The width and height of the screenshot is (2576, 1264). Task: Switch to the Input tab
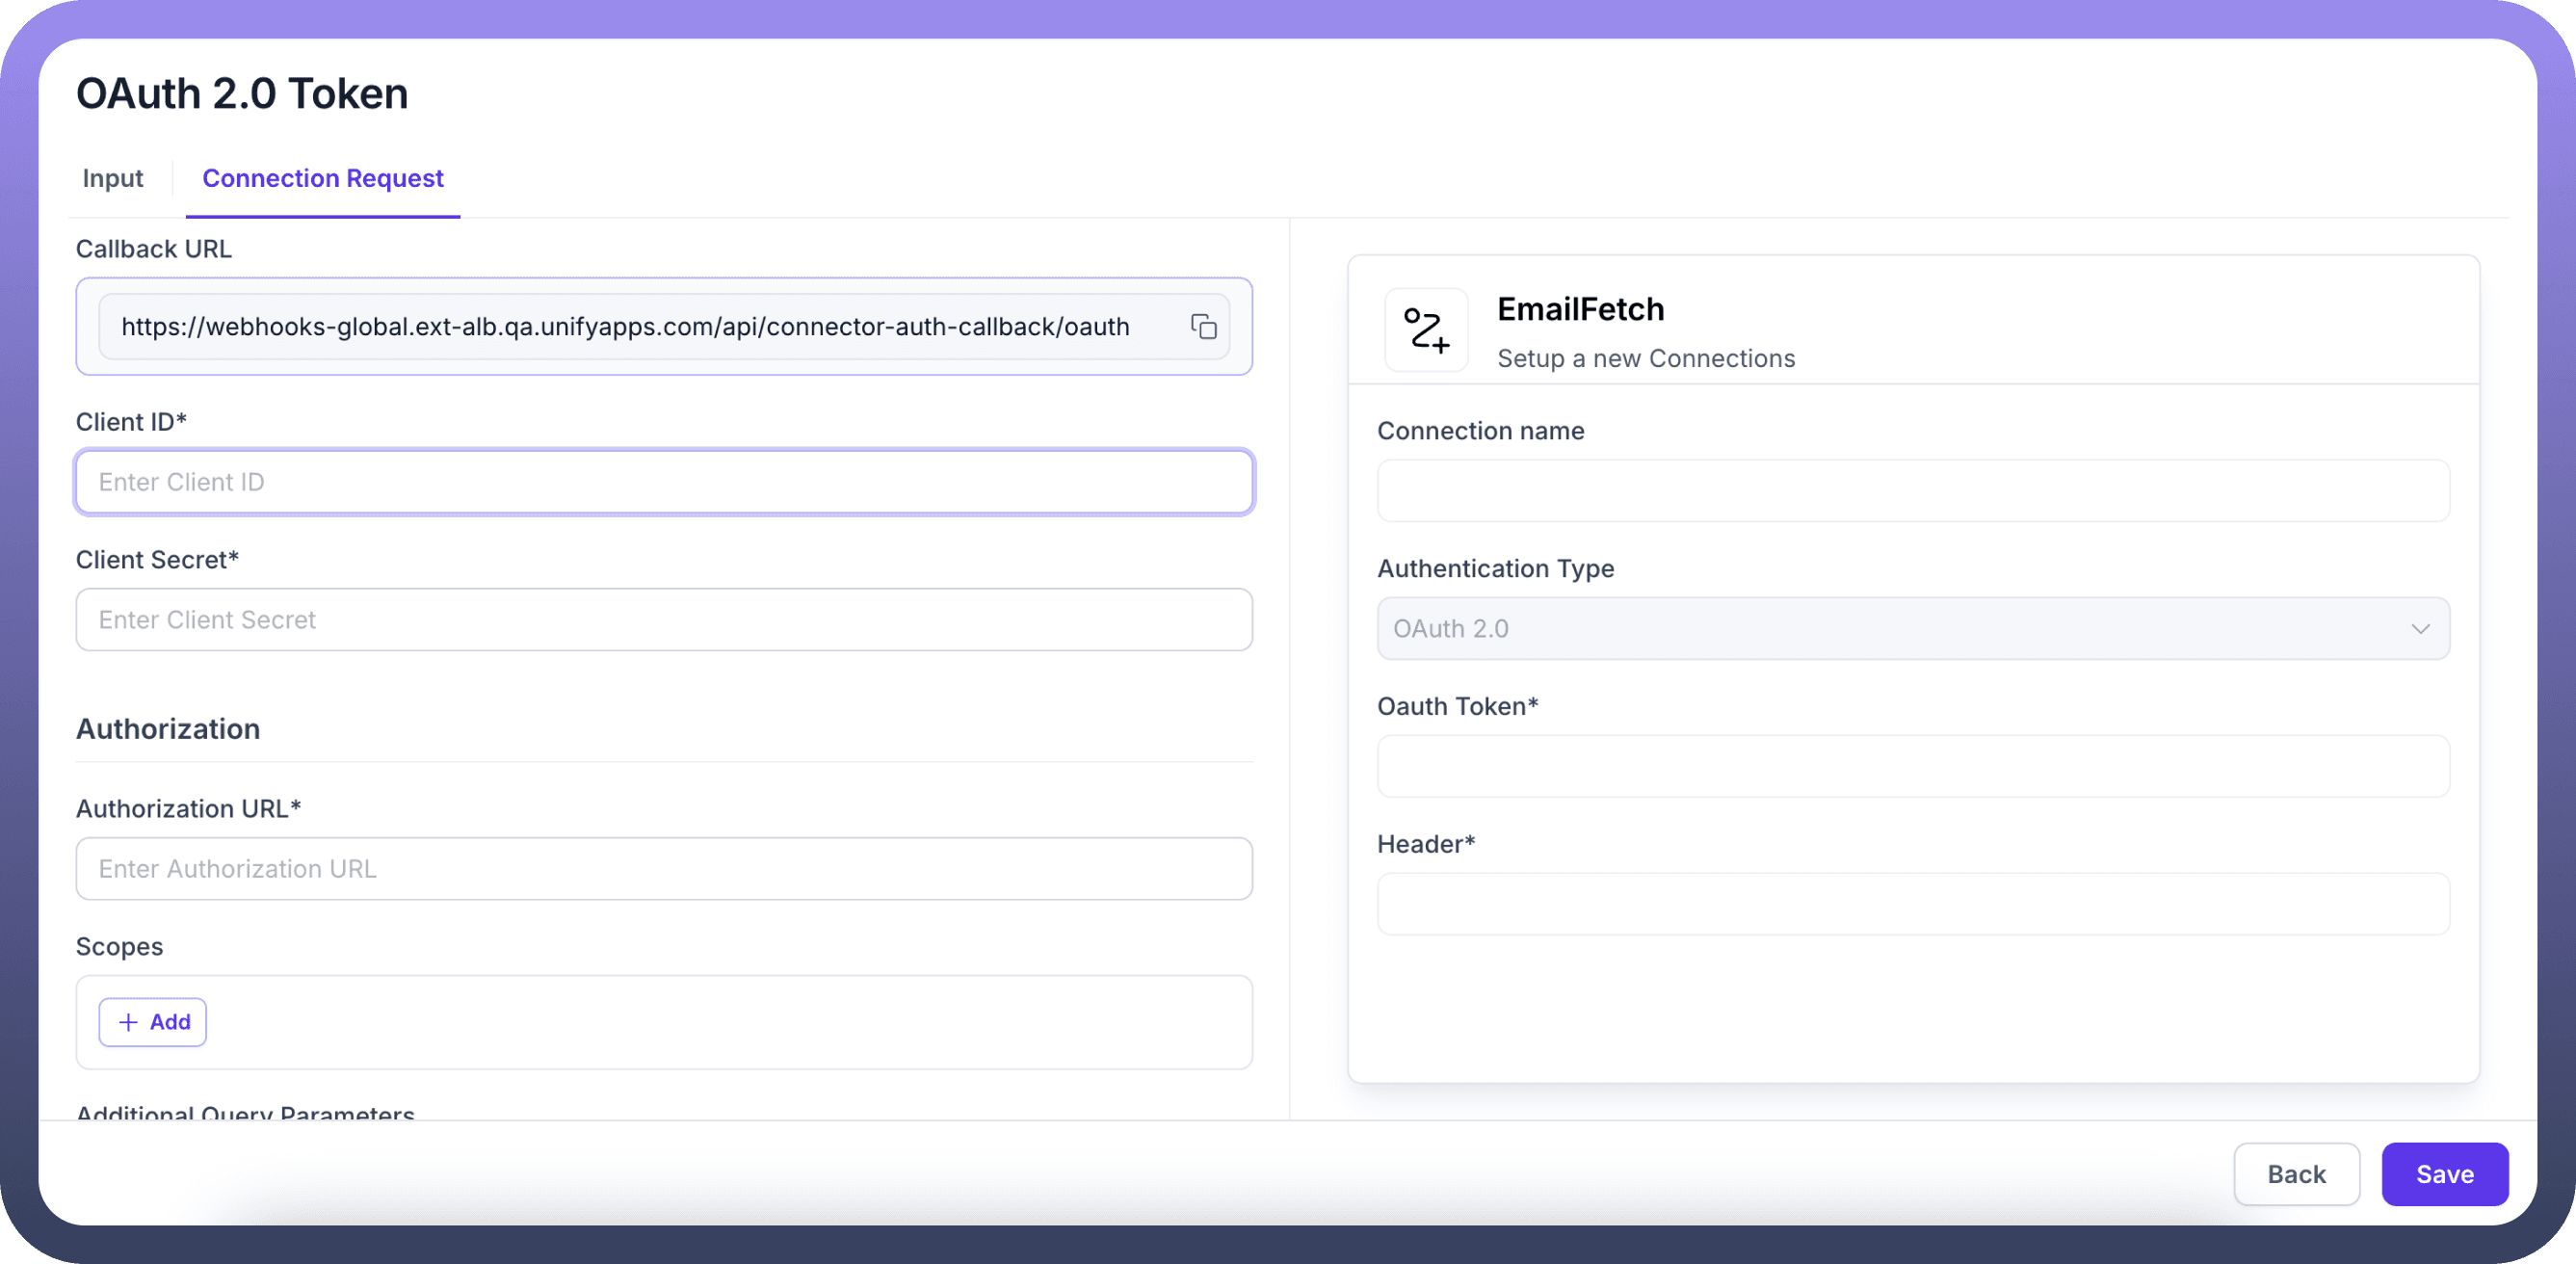[x=113, y=178]
